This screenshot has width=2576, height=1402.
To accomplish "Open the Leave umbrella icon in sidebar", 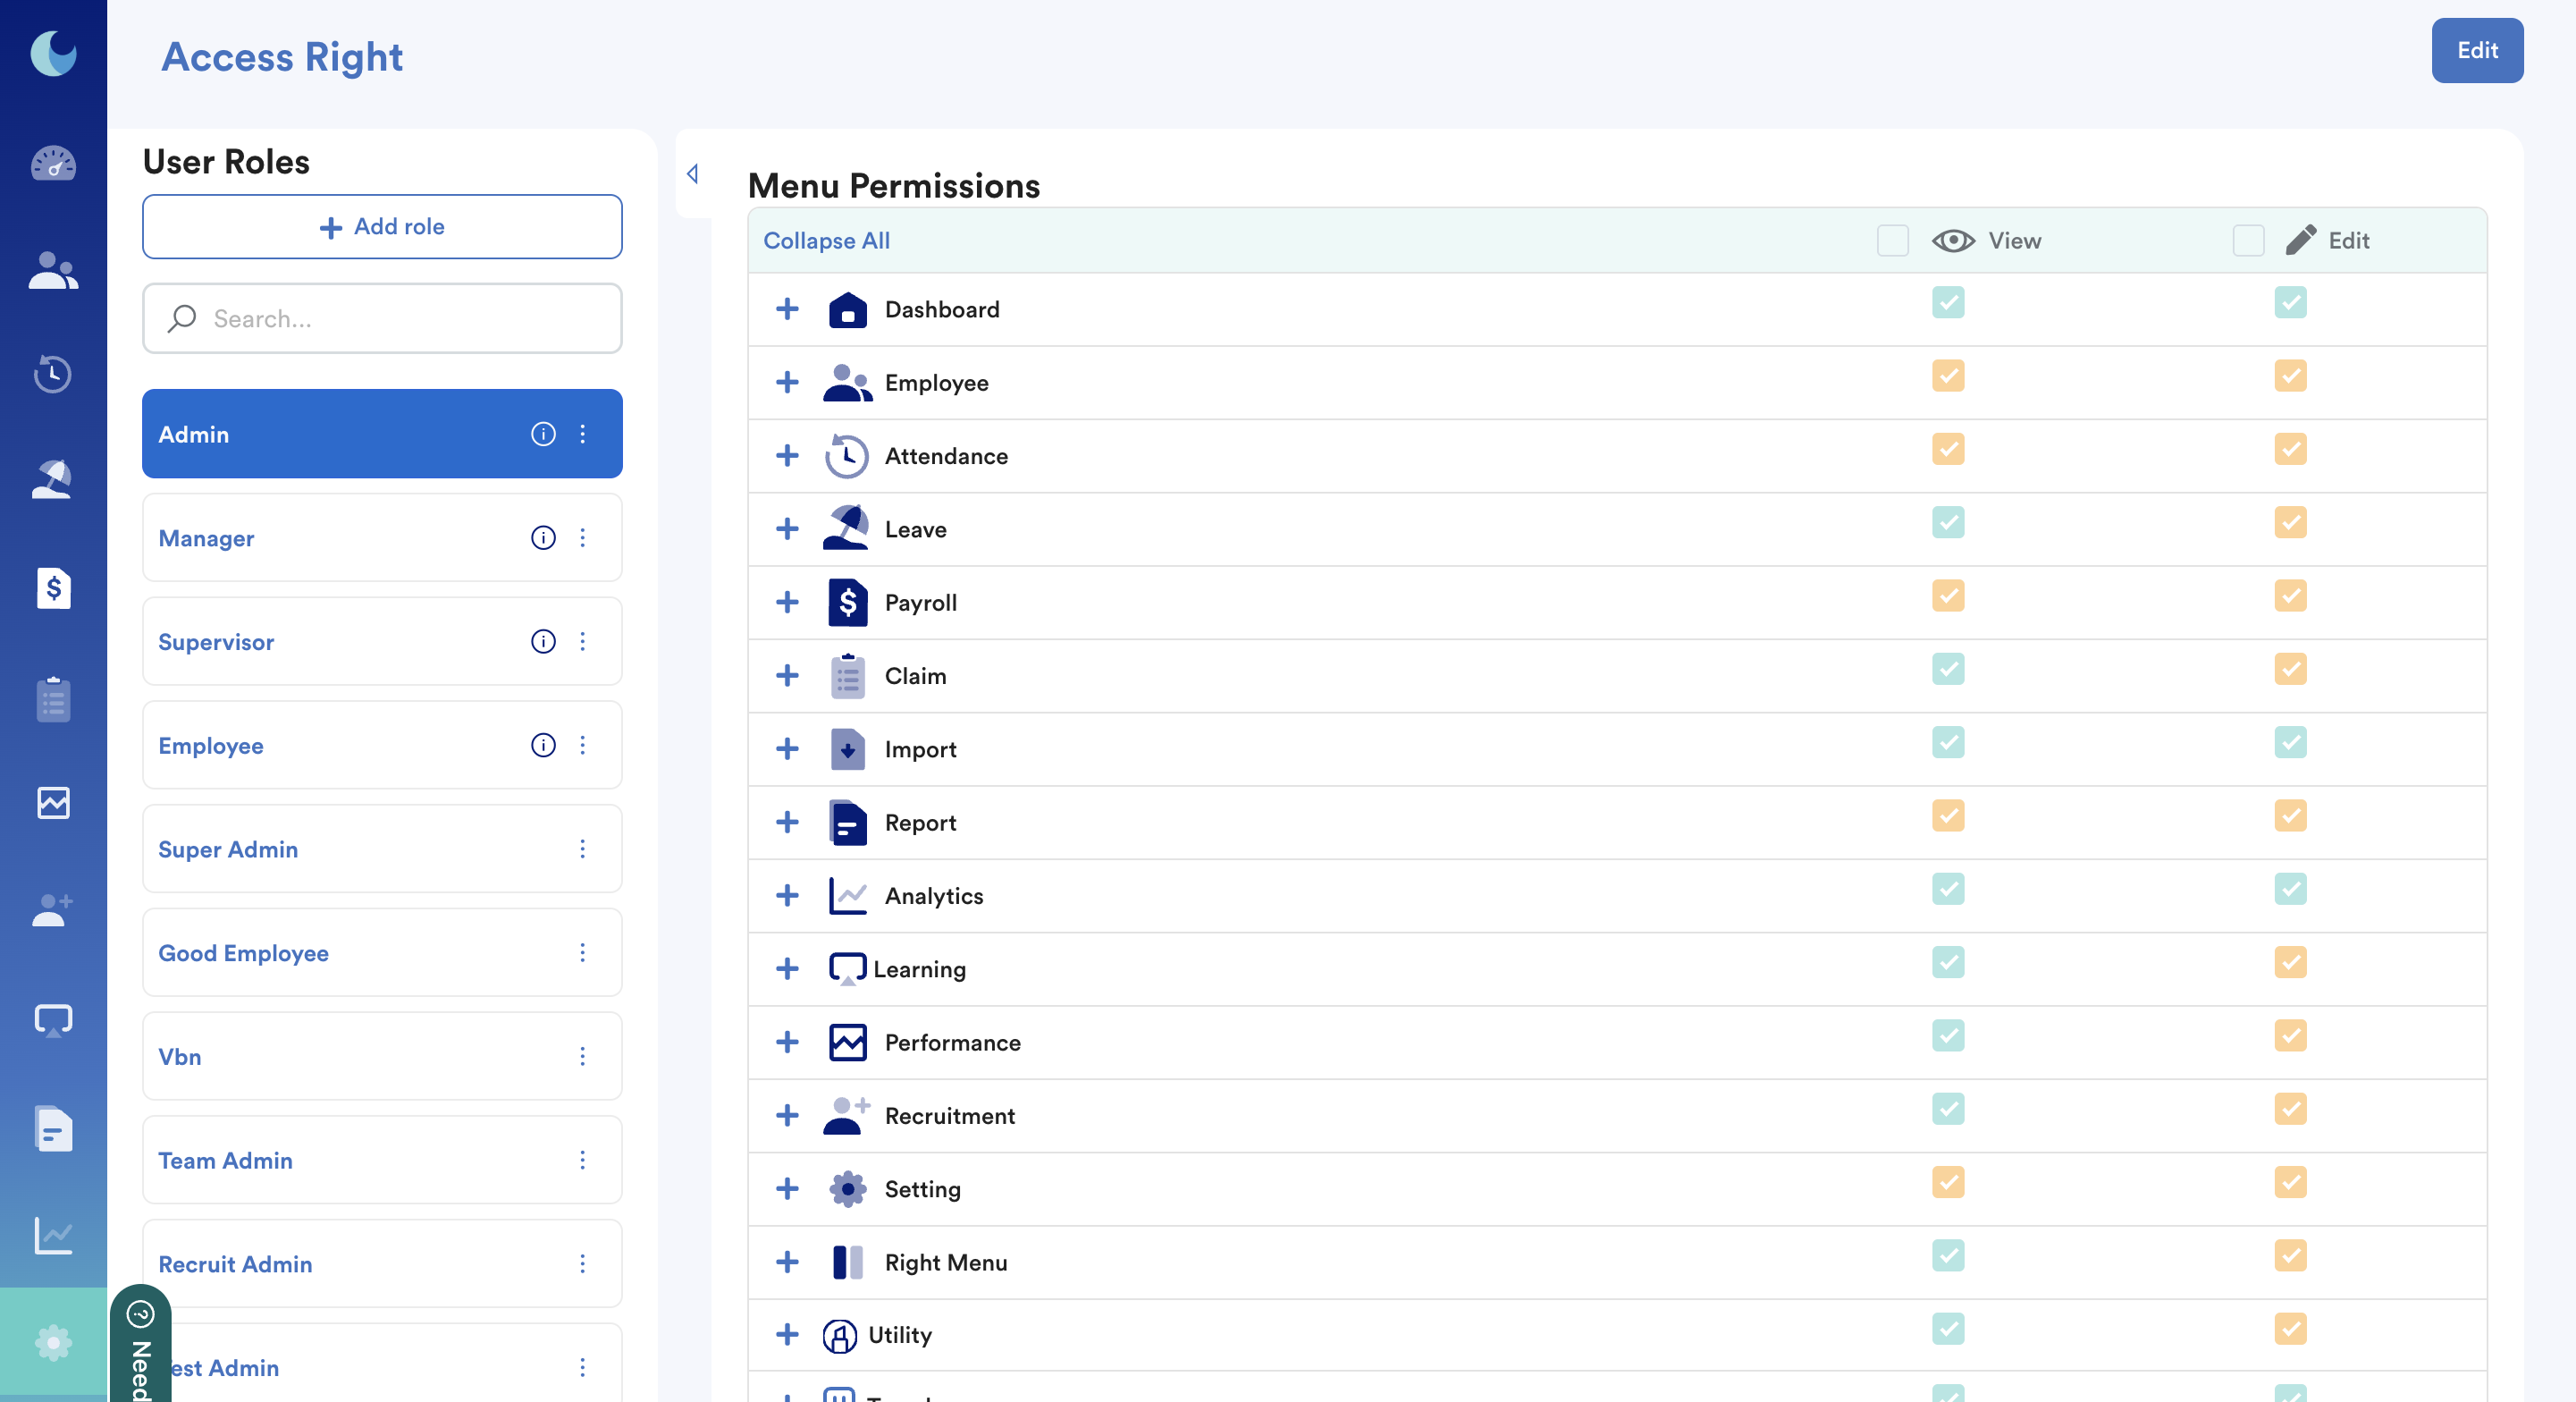I will [x=53, y=480].
